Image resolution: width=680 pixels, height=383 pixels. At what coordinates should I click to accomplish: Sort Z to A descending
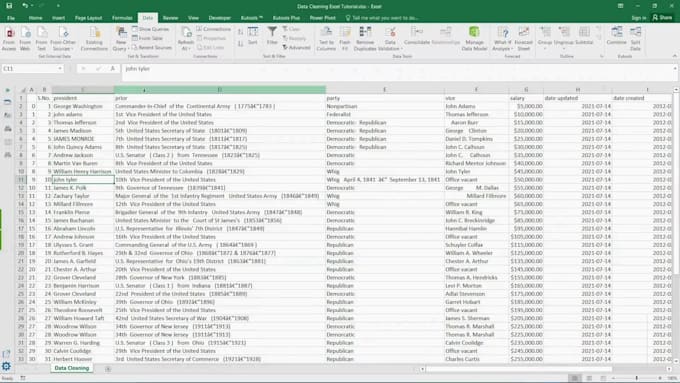(x=240, y=43)
